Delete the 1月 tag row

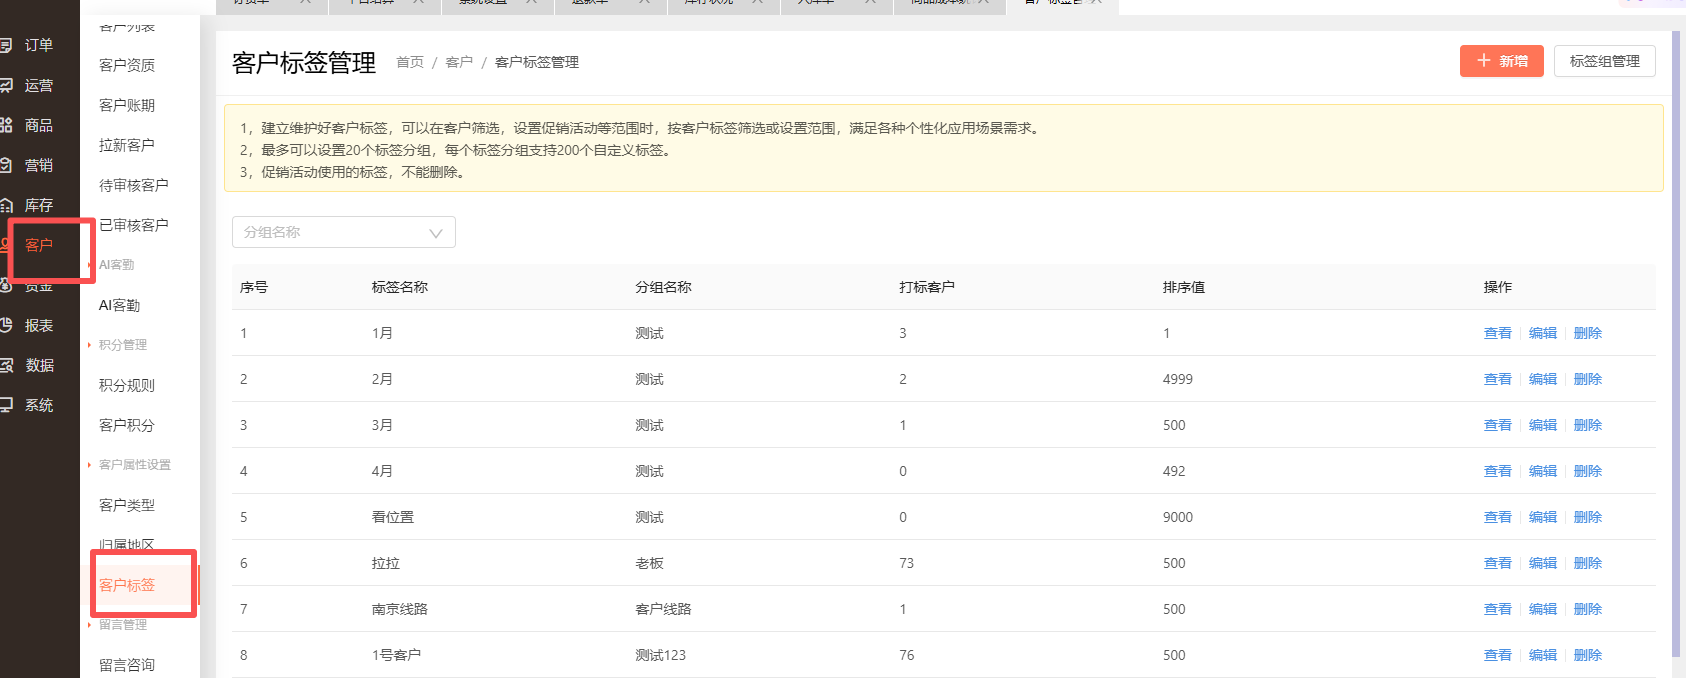point(1587,333)
